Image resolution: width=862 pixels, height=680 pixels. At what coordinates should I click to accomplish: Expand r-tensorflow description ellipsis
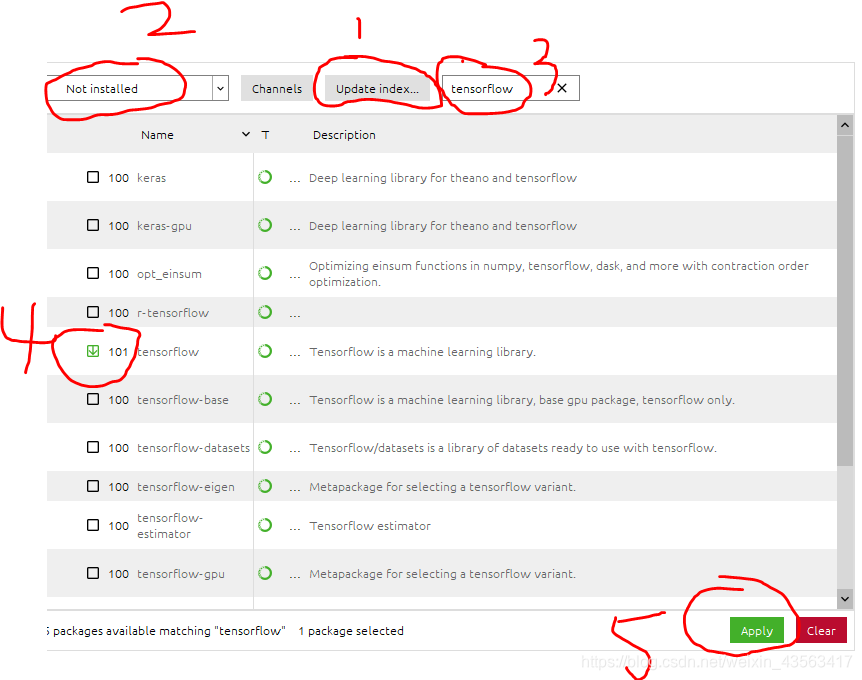295,314
